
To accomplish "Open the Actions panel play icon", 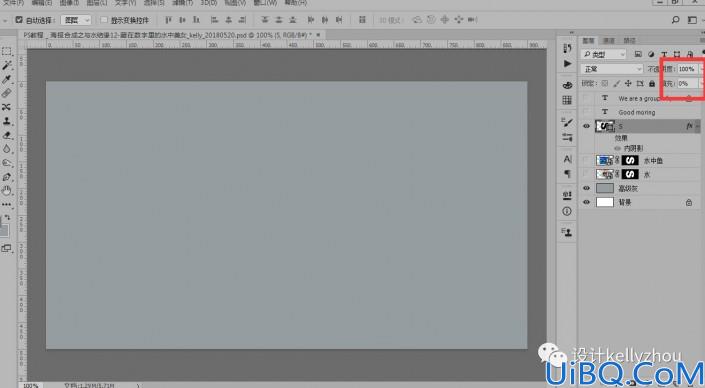I will coord(567,63).
